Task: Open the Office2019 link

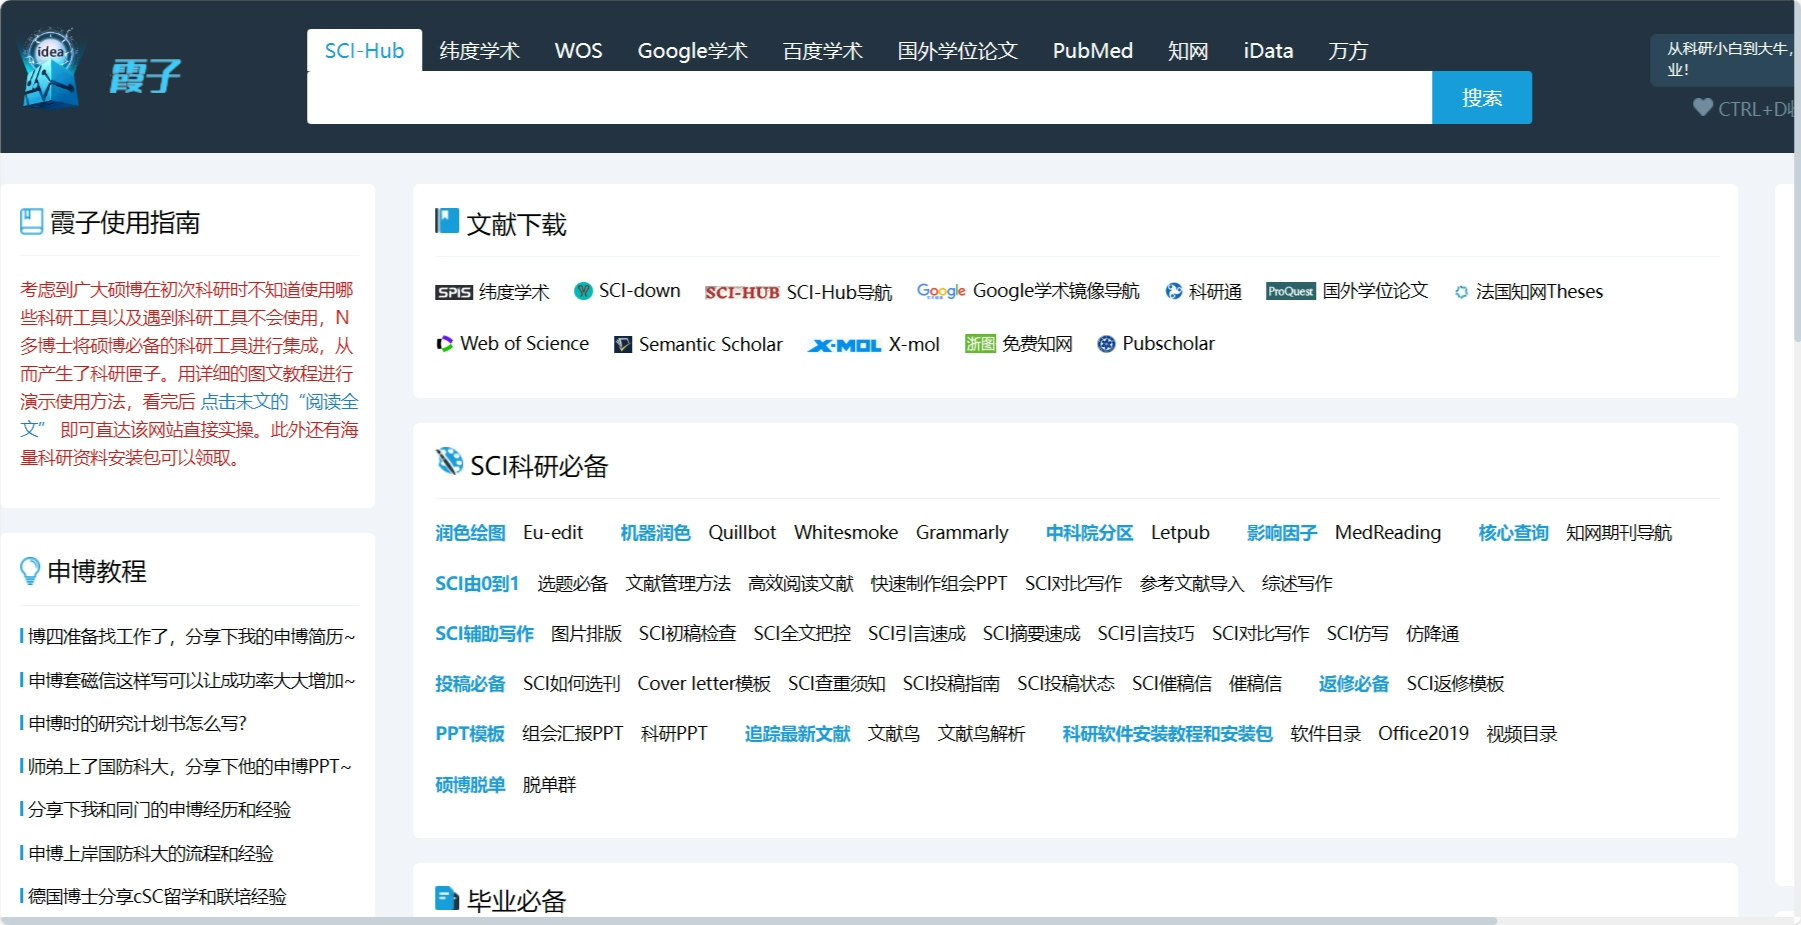Action: click(x=1423, y=733)
